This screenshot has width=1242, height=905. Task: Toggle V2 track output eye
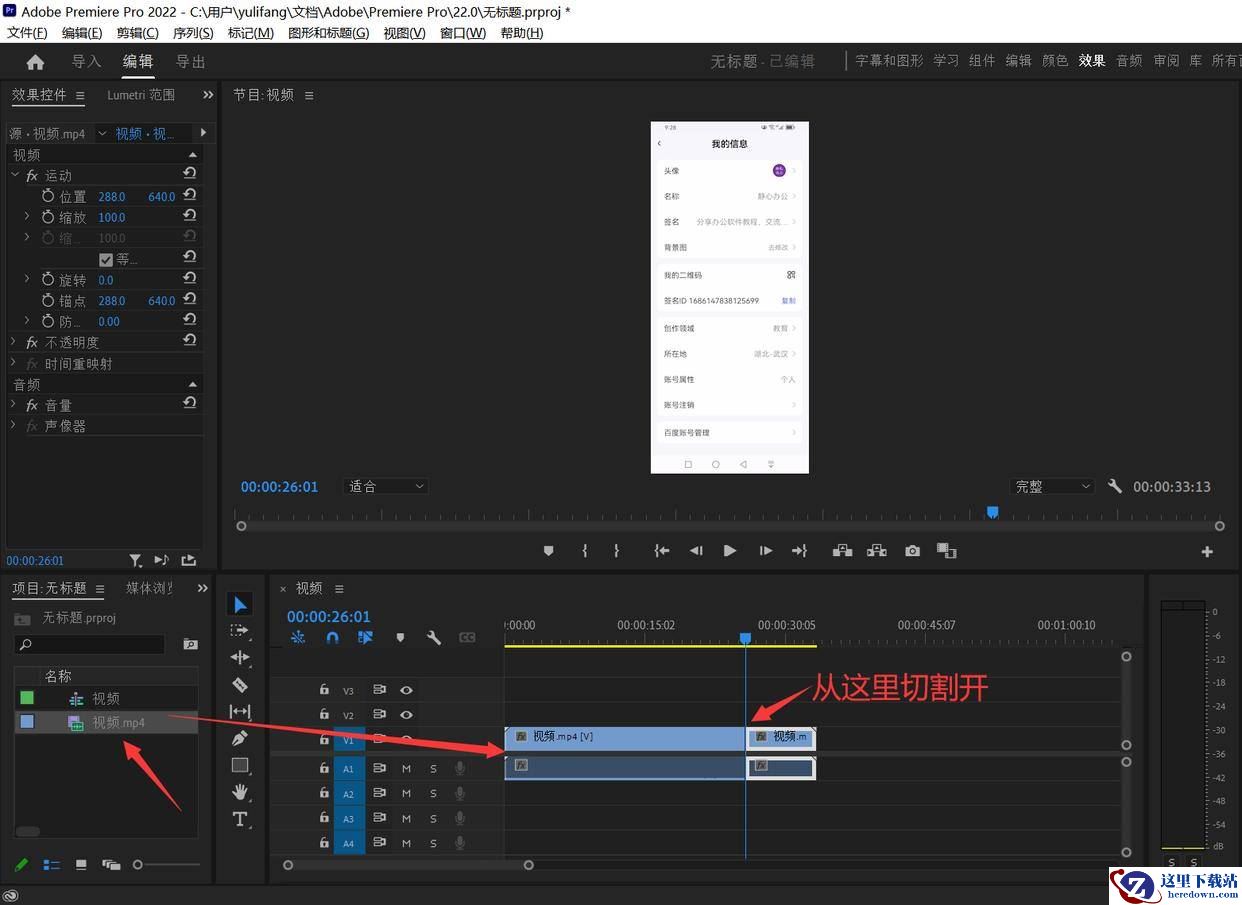406,715
